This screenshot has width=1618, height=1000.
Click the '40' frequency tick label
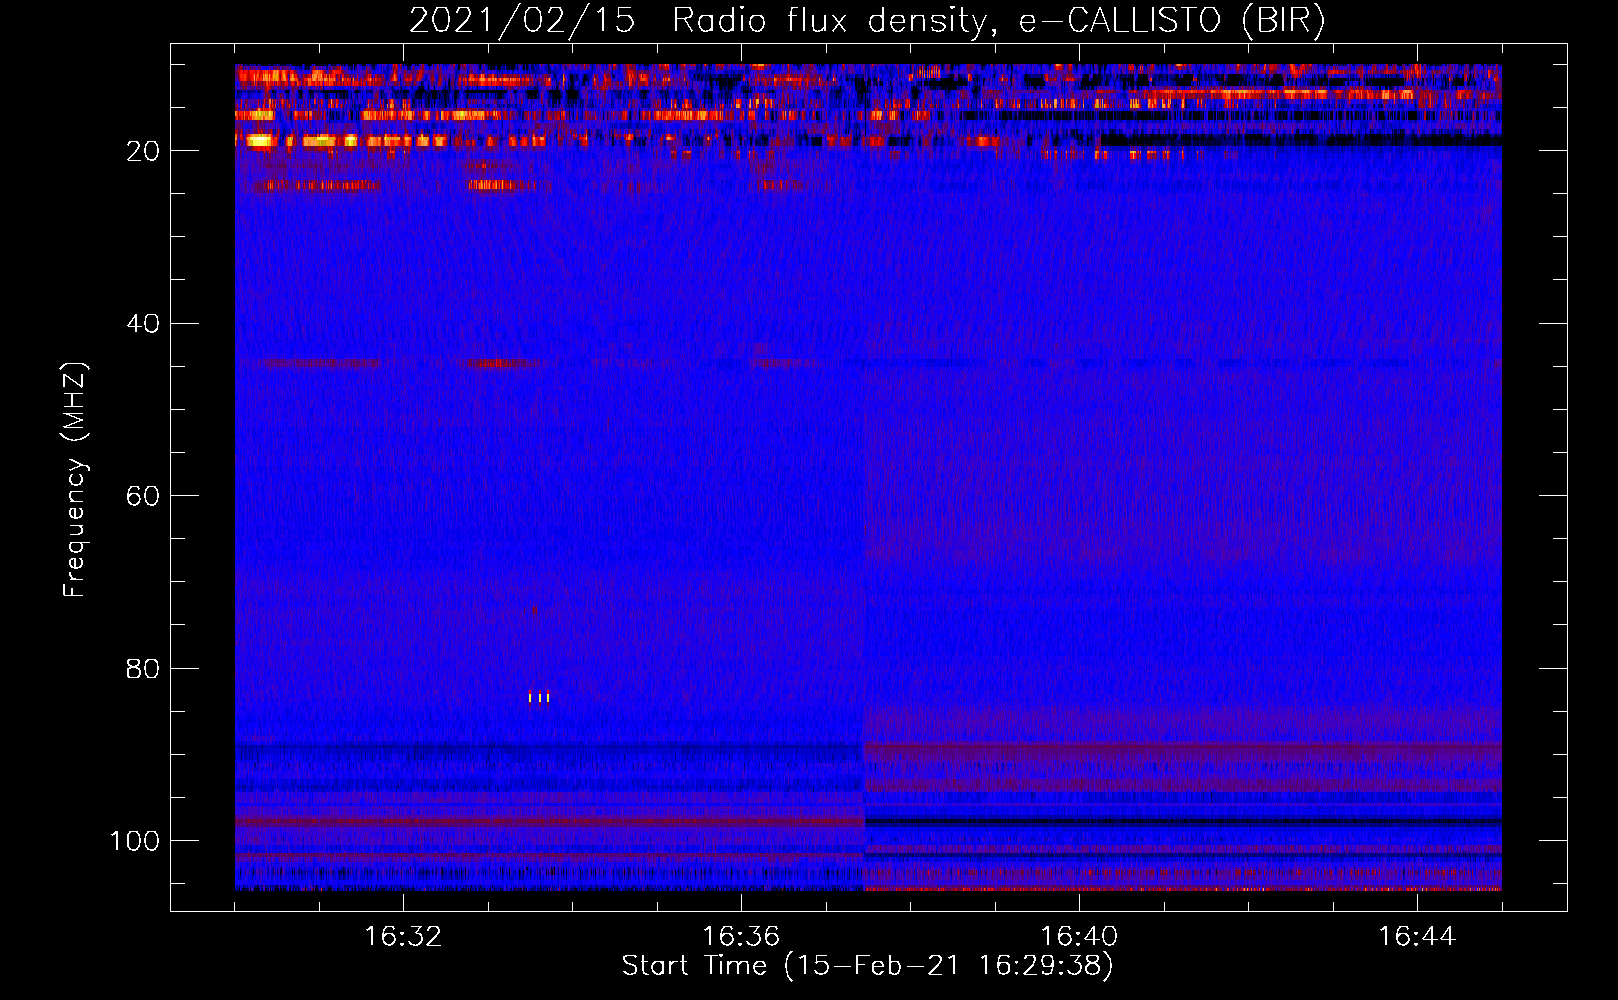[143, 323]
